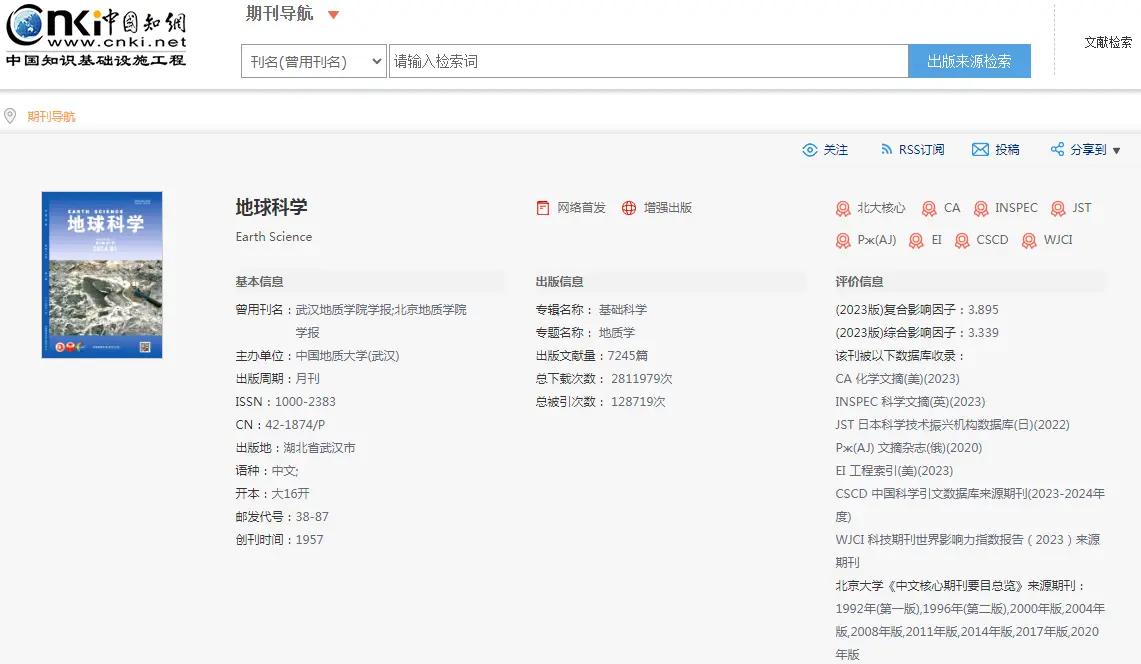Click the 创刊时间 value 1957
The width and height of the screenshot is (1141, 664).
click(x=309, y=540)
